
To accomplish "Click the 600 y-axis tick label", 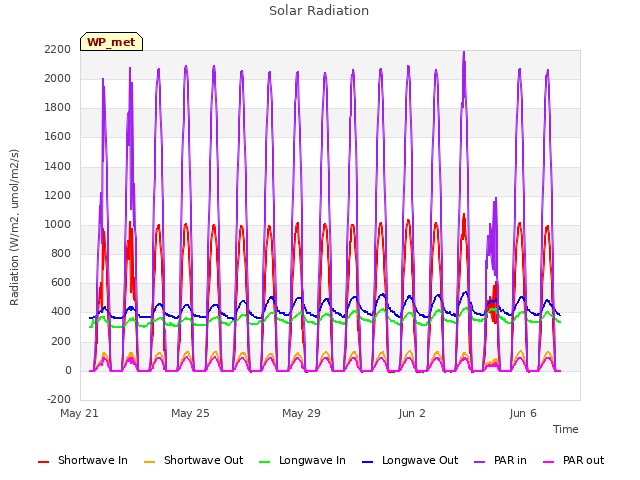I will pos(61,283).
